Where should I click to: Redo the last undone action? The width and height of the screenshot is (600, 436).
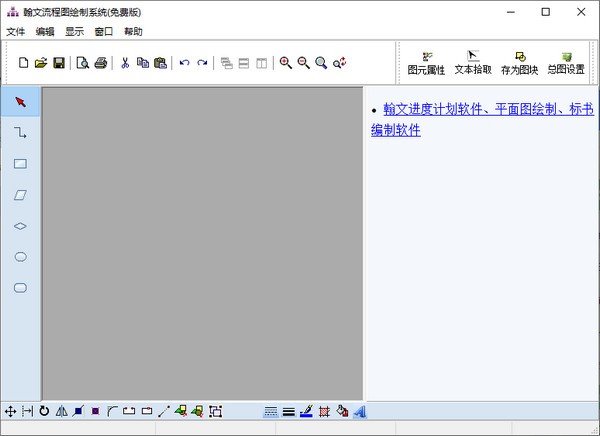click(202, 63)
